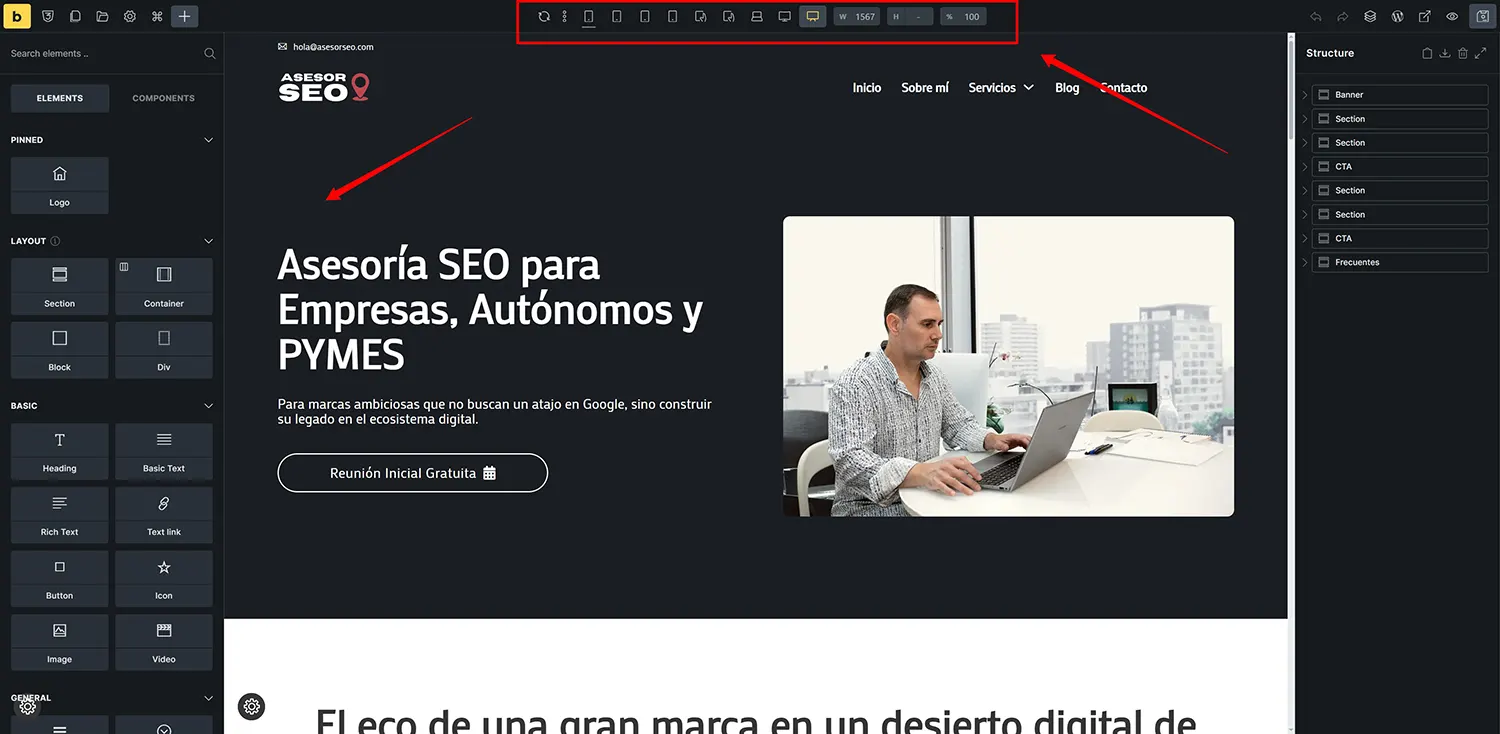Screen dimensions: 1500x734
Task: Click the Blog menu item in the header
Action: click(x=1066, y=88)
